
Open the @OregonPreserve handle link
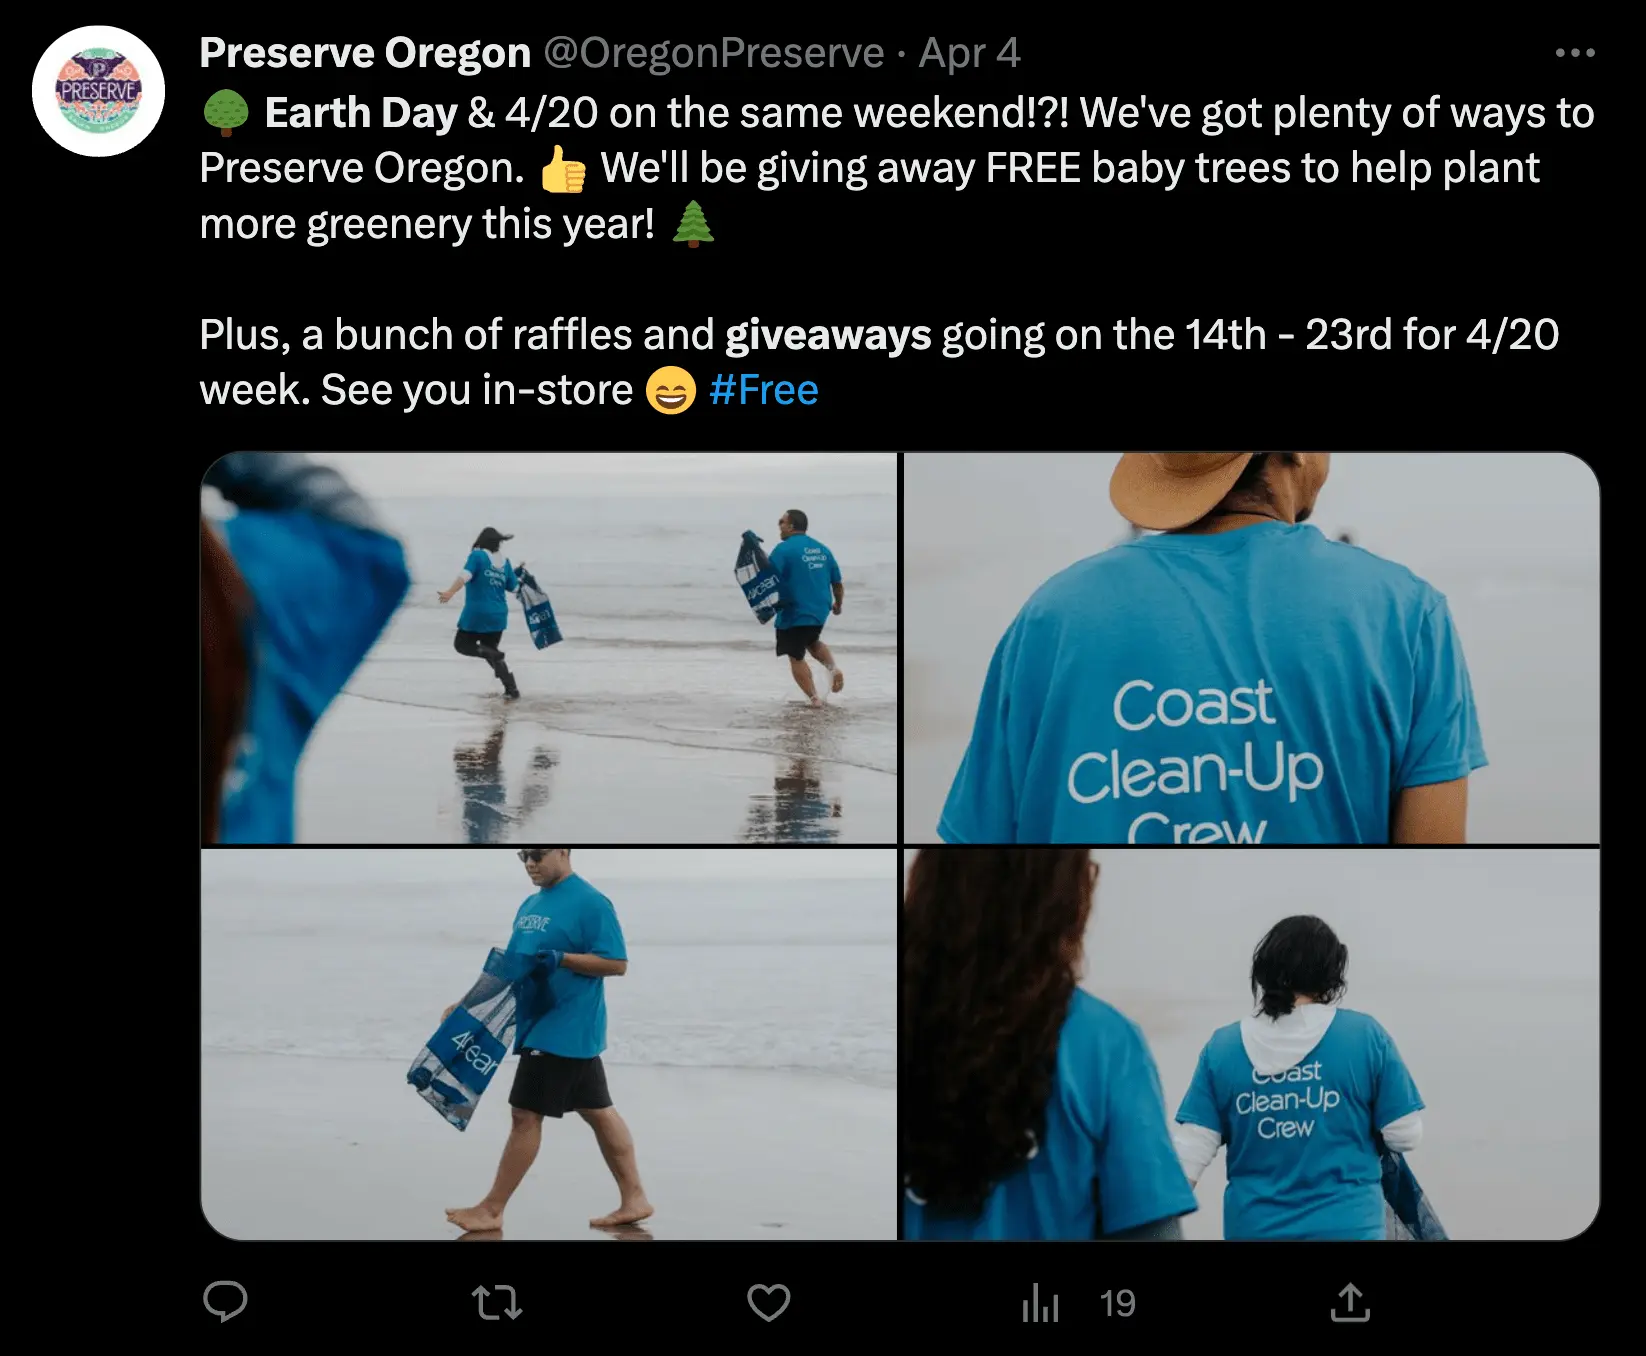point(714,53)
